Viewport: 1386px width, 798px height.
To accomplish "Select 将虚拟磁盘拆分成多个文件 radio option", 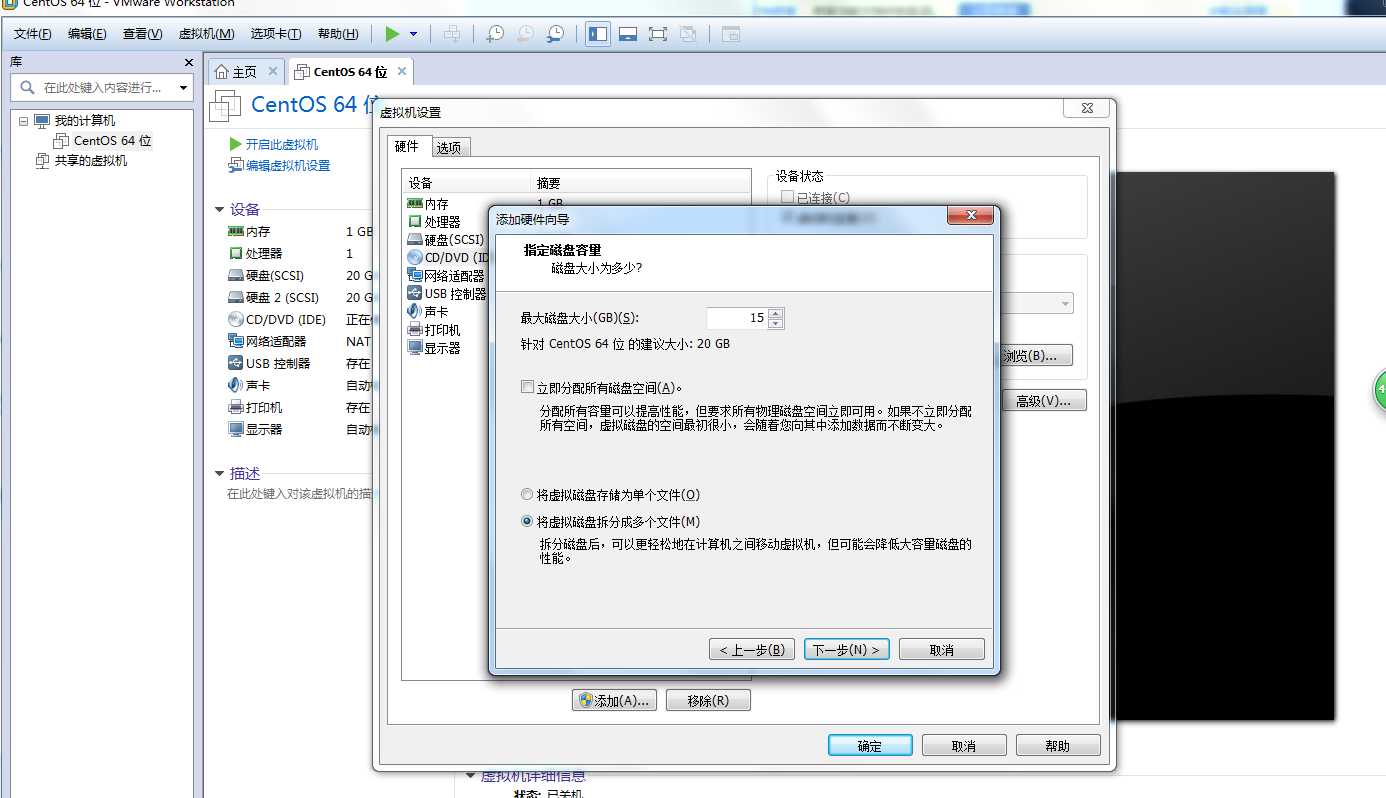I will pyautogui.click(x=527, y=521).
